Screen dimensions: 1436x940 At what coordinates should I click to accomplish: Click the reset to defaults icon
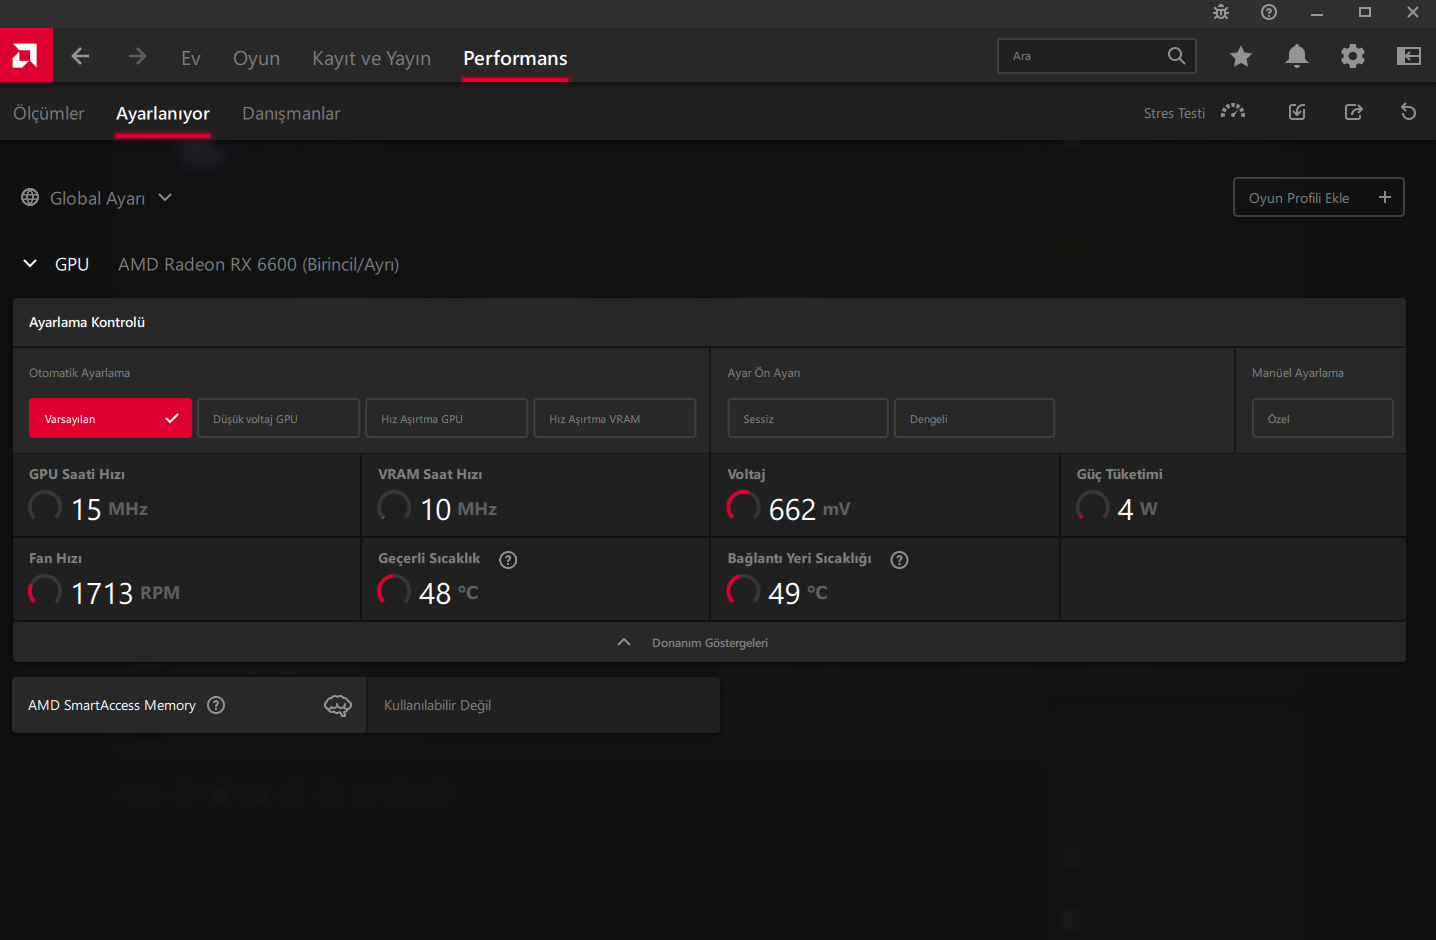1409,112
